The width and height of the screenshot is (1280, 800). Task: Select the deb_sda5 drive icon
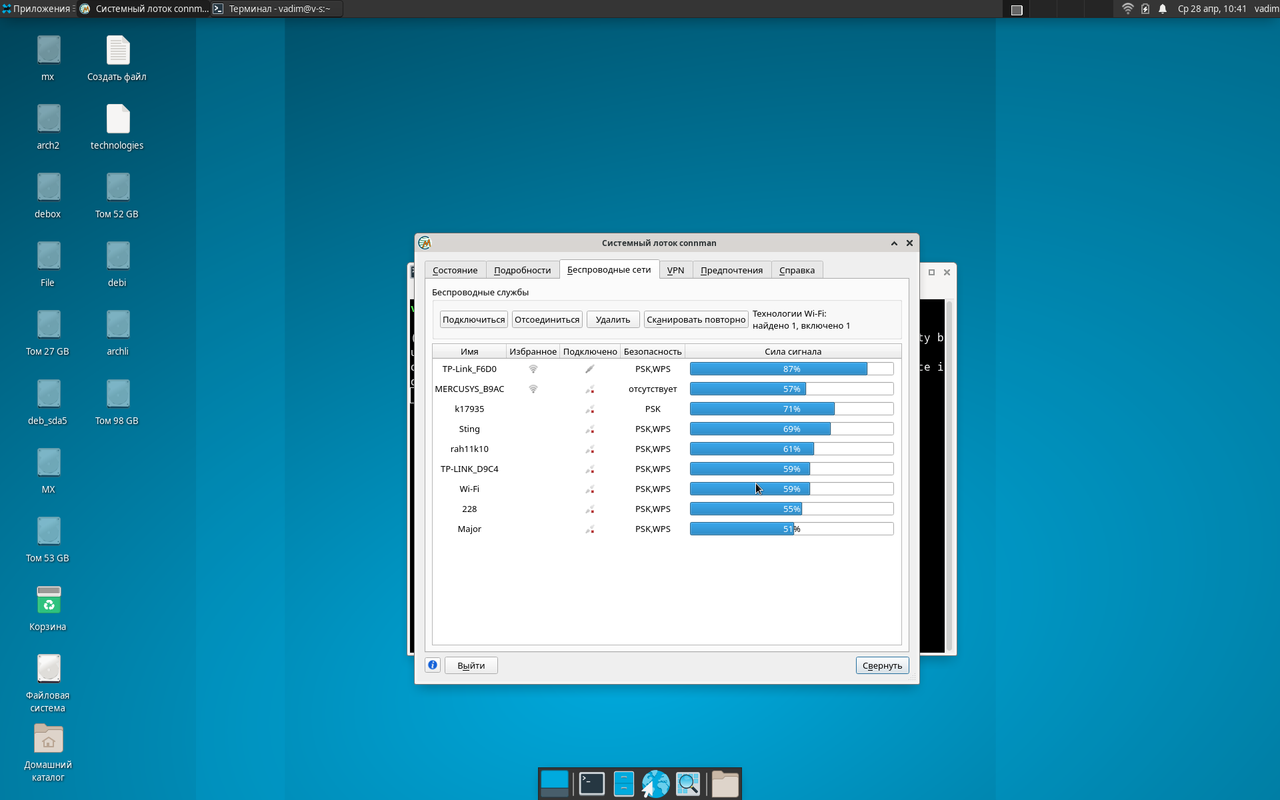coord(48,394)
